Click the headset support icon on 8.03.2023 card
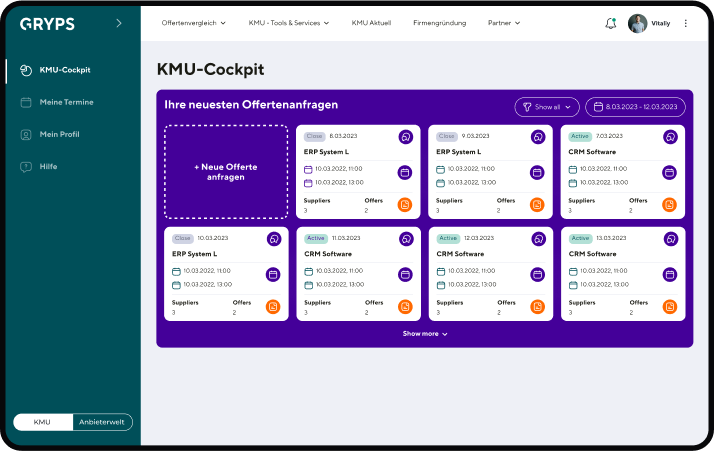The width and height of the screenshot is (714, 451). [405, 137]
